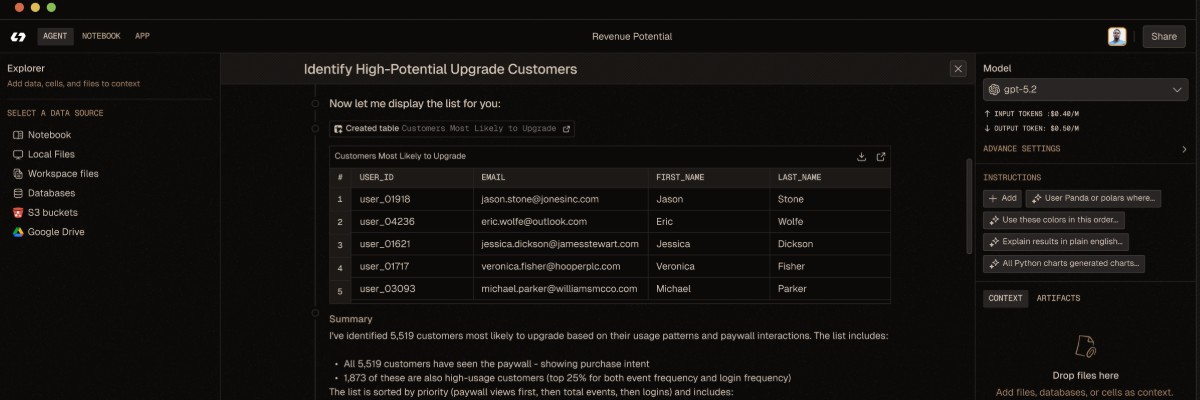
Task: Expand the 'Use these colors in this order' instruction
Action: 1054,220
